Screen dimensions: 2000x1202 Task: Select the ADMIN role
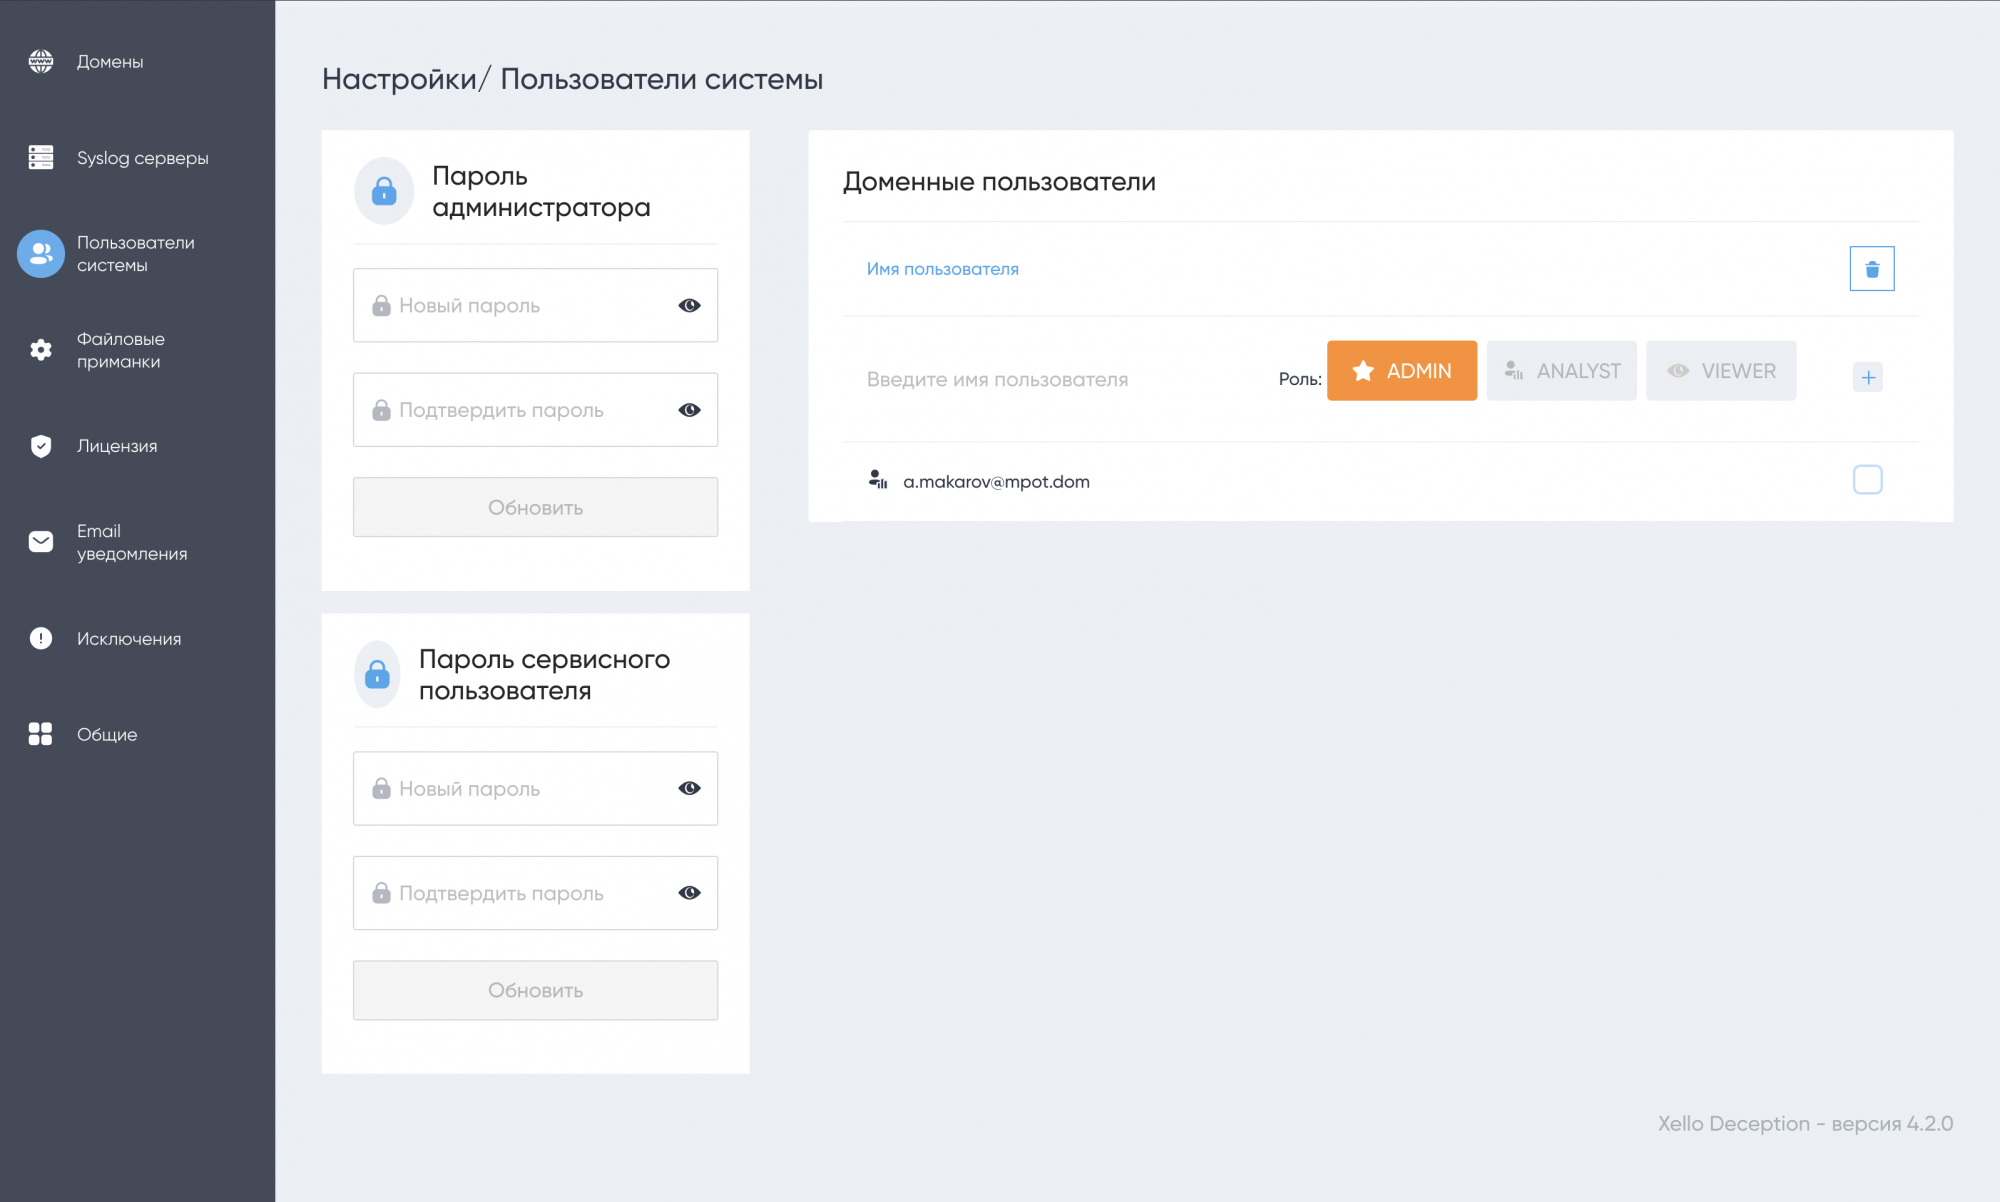pos(1401,371)
